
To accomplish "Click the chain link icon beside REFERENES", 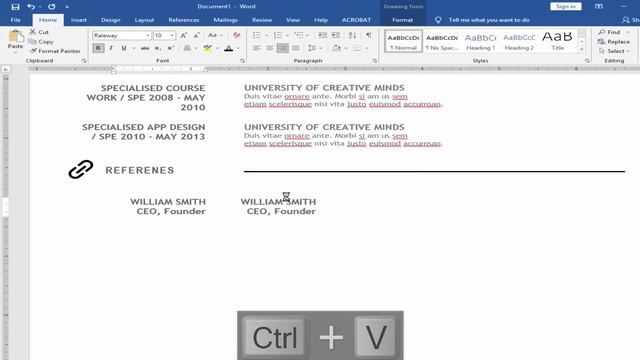I will [81, 169].
